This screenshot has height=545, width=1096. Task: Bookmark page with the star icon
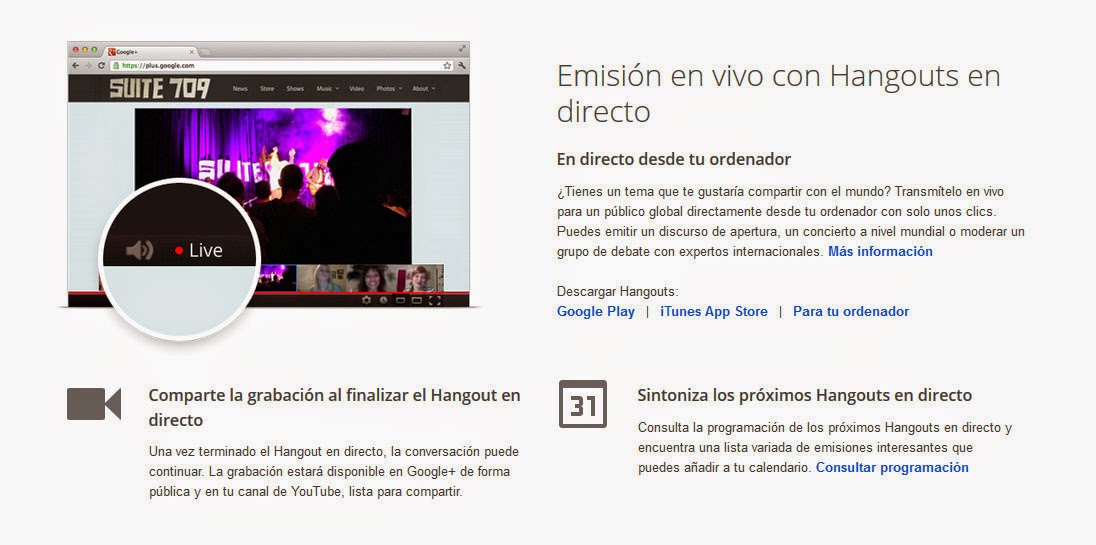[447, 65]
